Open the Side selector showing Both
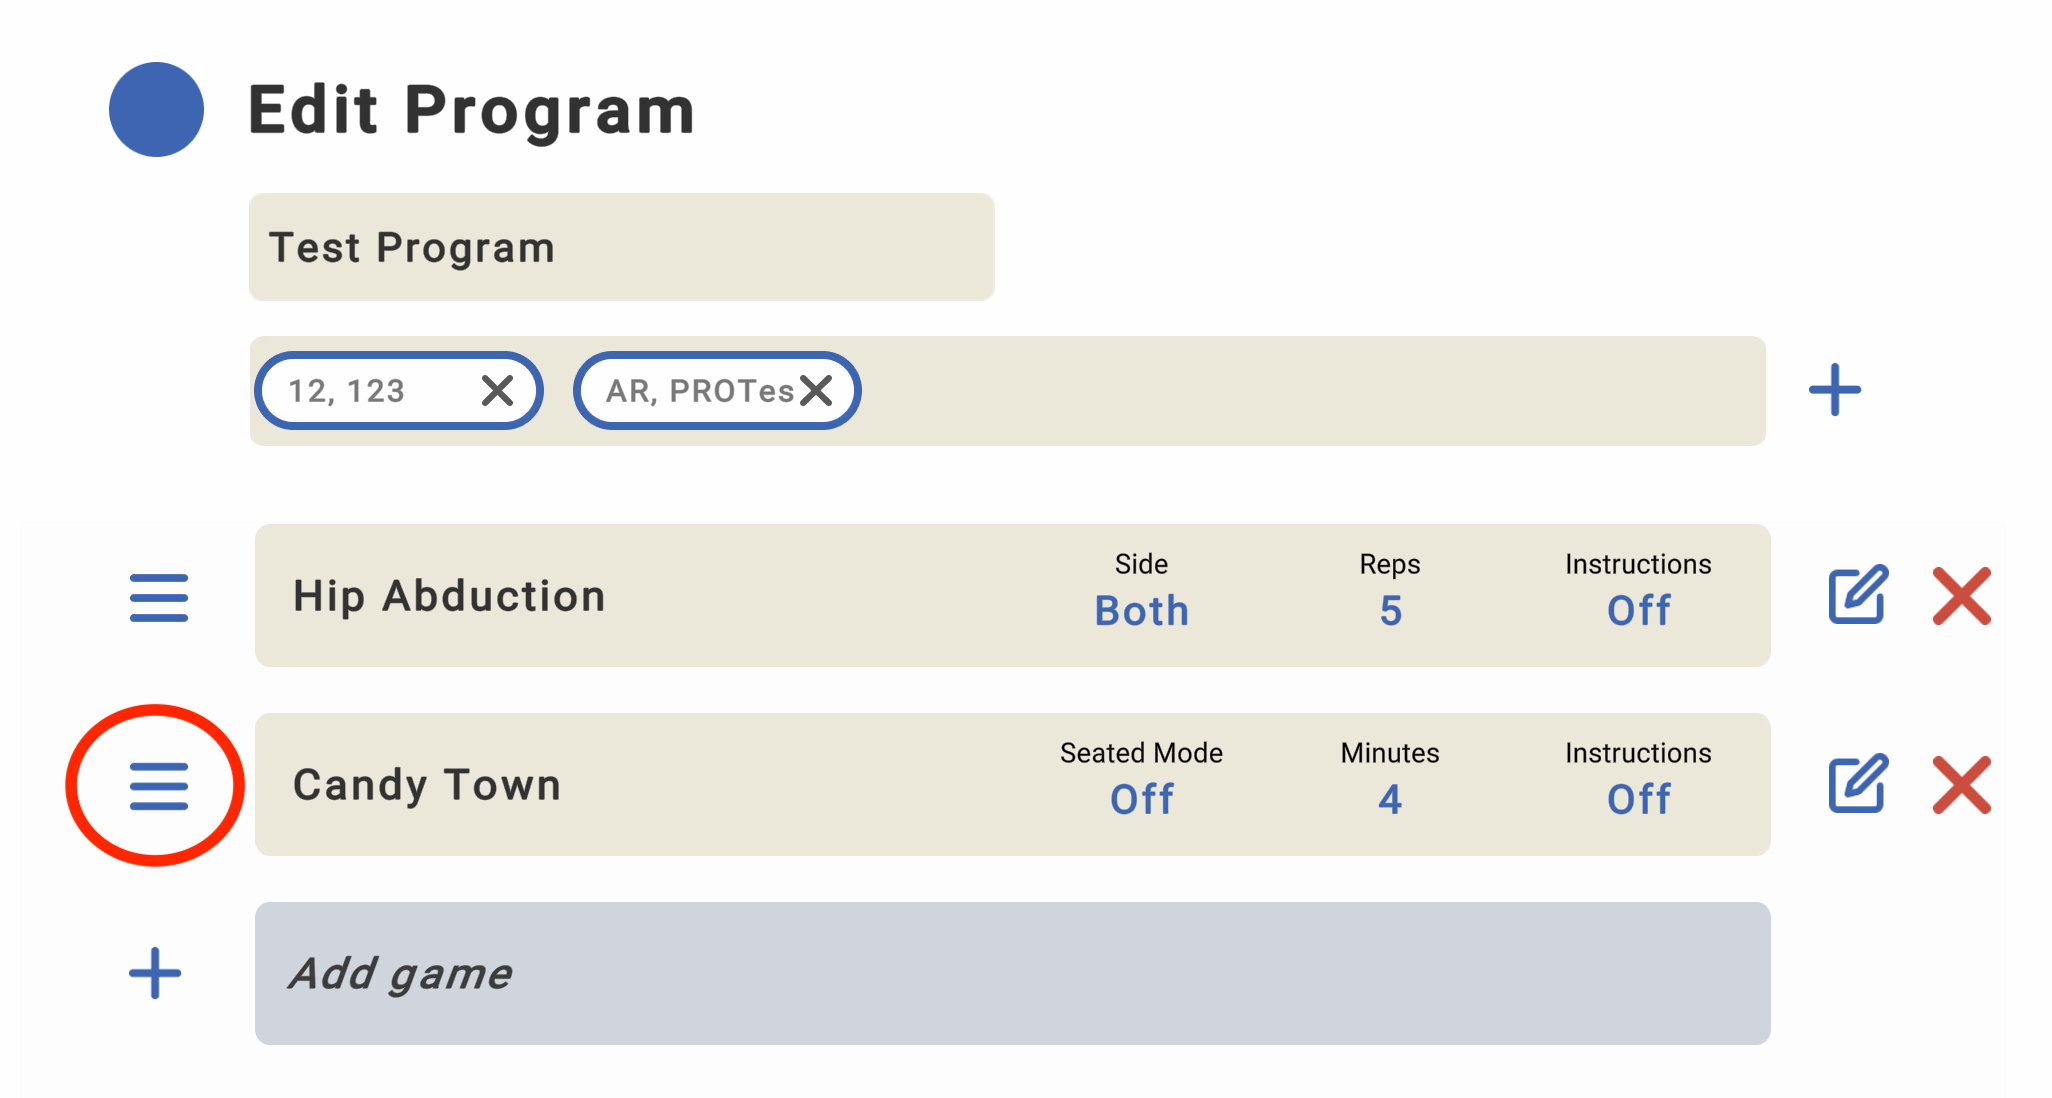Image resolution: width=2052 pixels, height=1098 pixels. coord(1141,610)
